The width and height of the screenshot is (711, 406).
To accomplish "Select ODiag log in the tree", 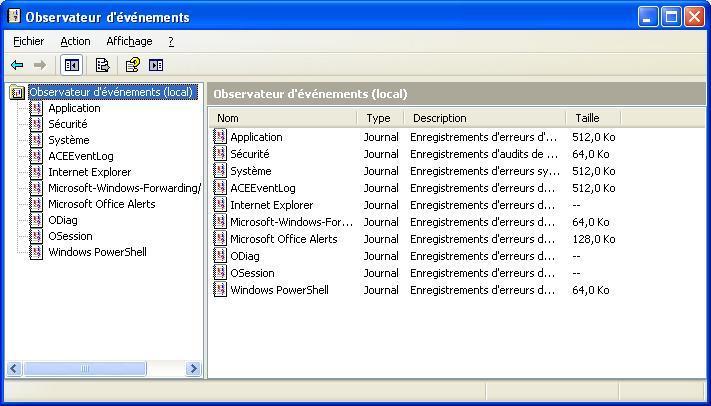I will click(63, 220).
